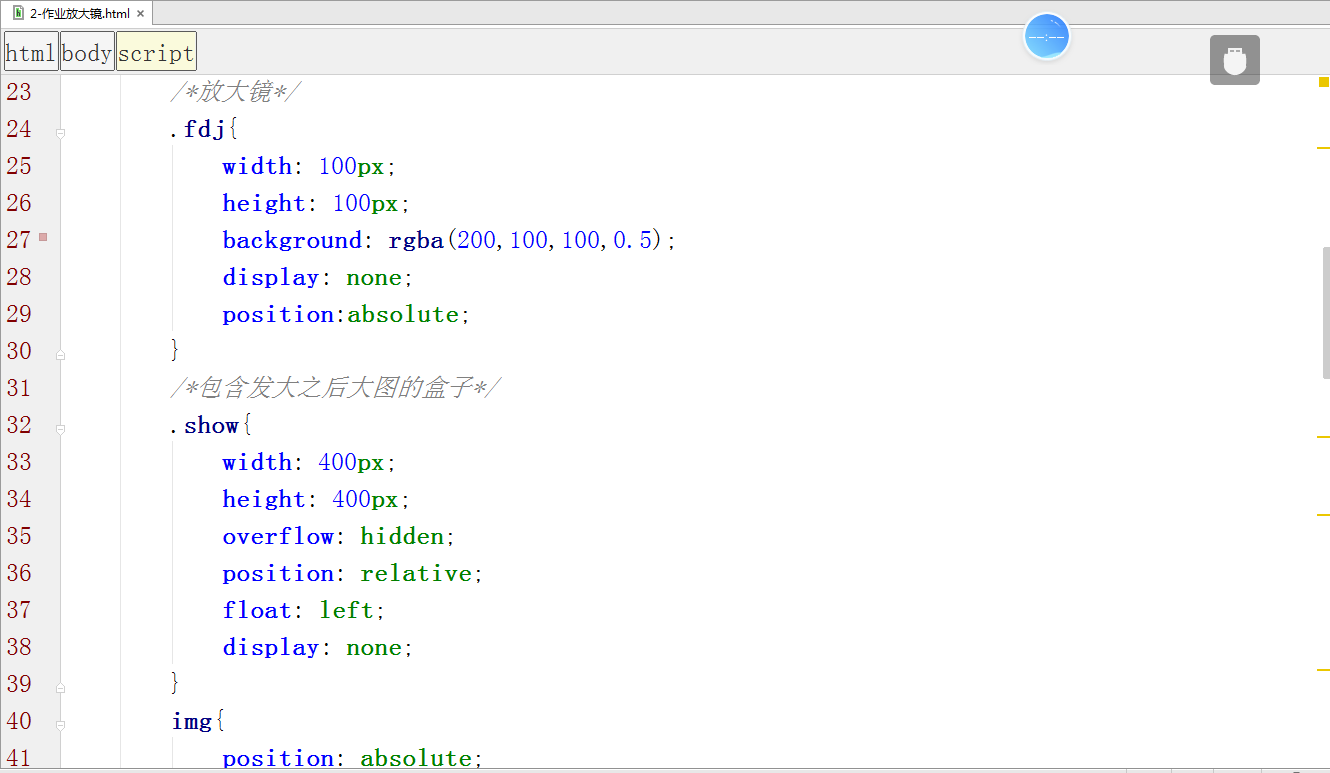Close the 2-作业放大镜.html tab

[140, 15]
